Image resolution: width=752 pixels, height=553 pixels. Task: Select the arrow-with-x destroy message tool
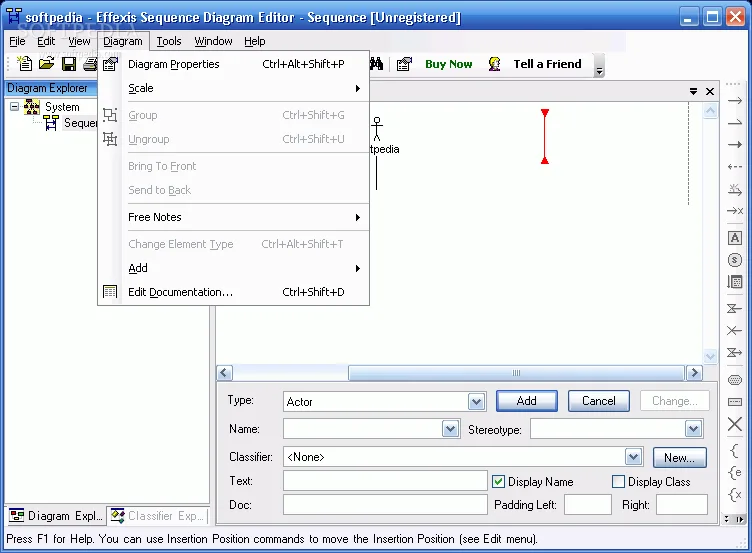(735, 211)
